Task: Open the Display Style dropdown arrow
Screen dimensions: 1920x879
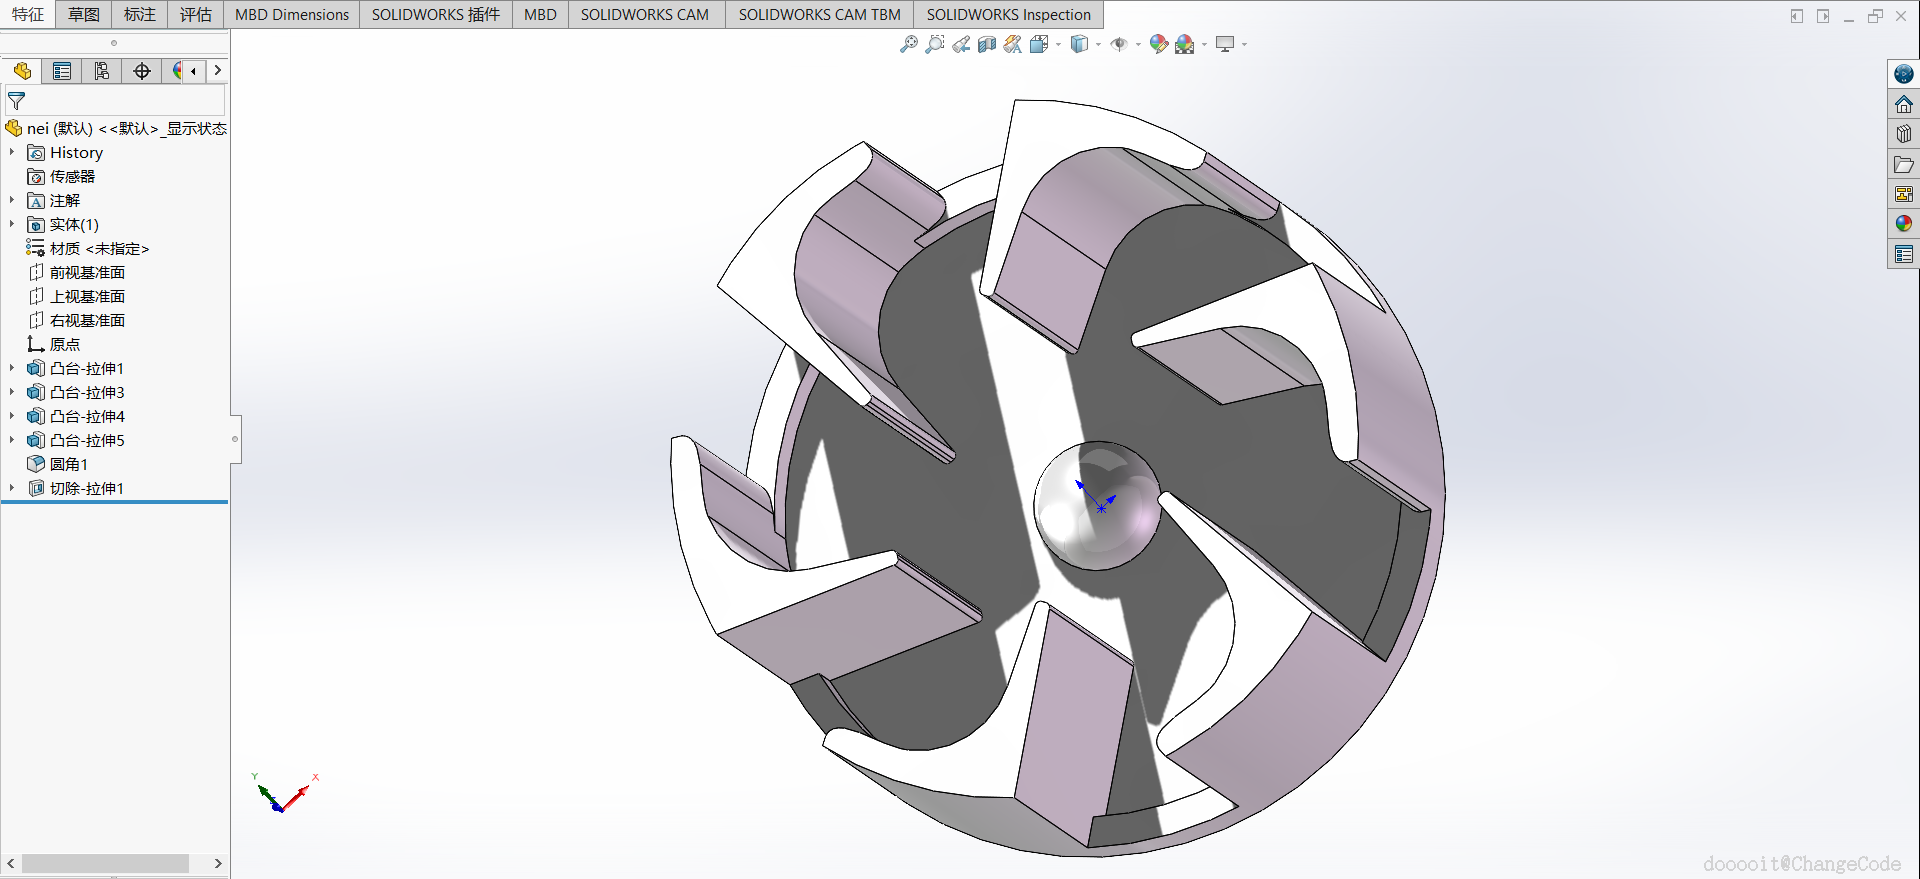Action: 1098,45
